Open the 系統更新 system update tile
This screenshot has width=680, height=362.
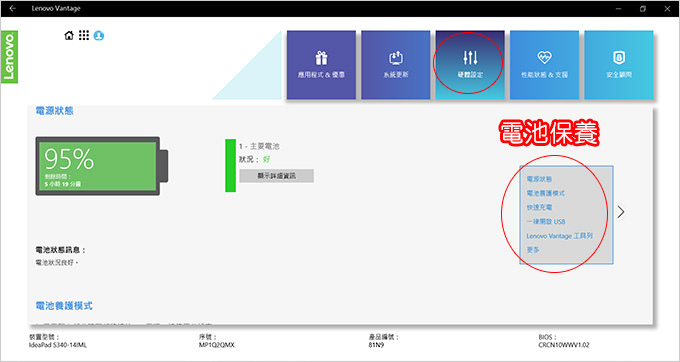pyautogui.click(x=396, y=65)
